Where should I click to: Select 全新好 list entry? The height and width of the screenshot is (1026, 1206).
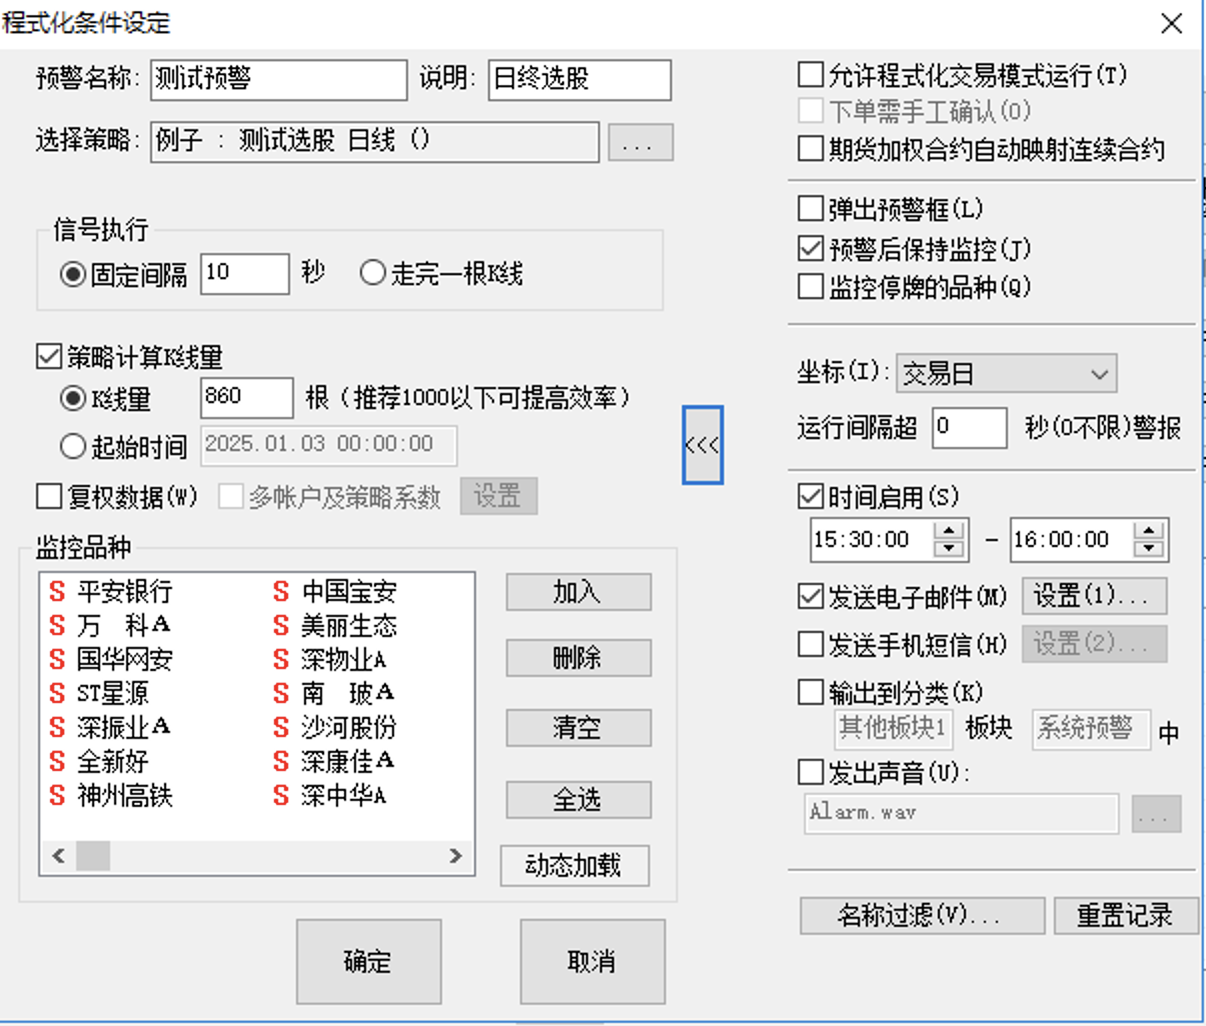click(113, 762)
